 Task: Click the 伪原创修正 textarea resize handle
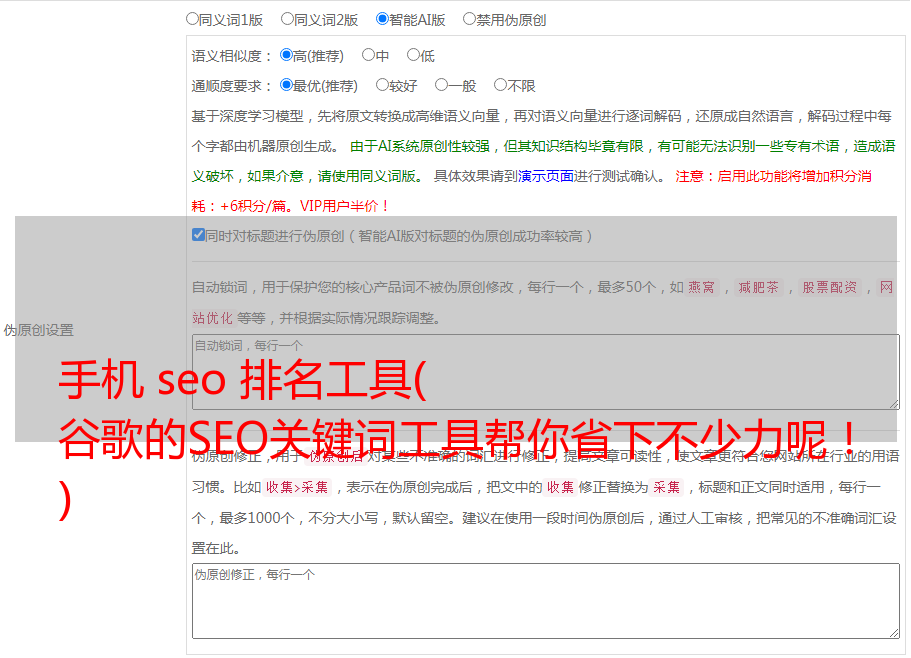coord(894,633)
